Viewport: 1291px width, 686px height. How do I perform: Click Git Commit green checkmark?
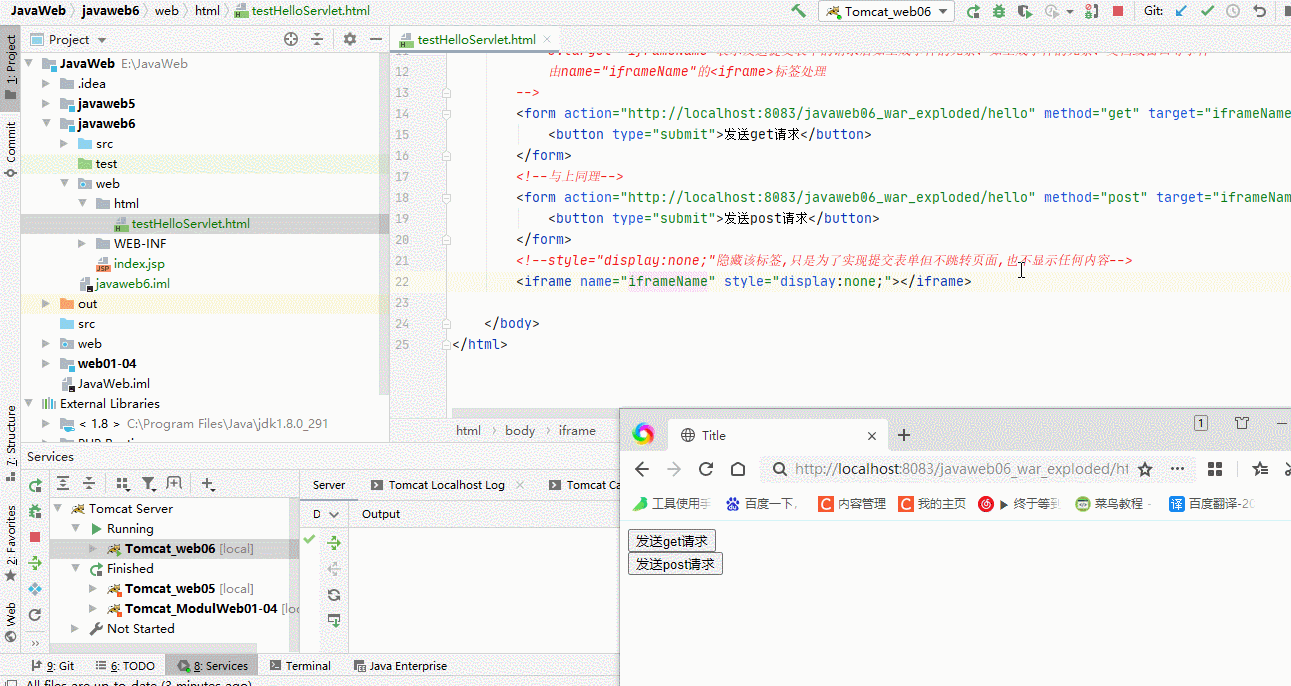(1207, 11)
